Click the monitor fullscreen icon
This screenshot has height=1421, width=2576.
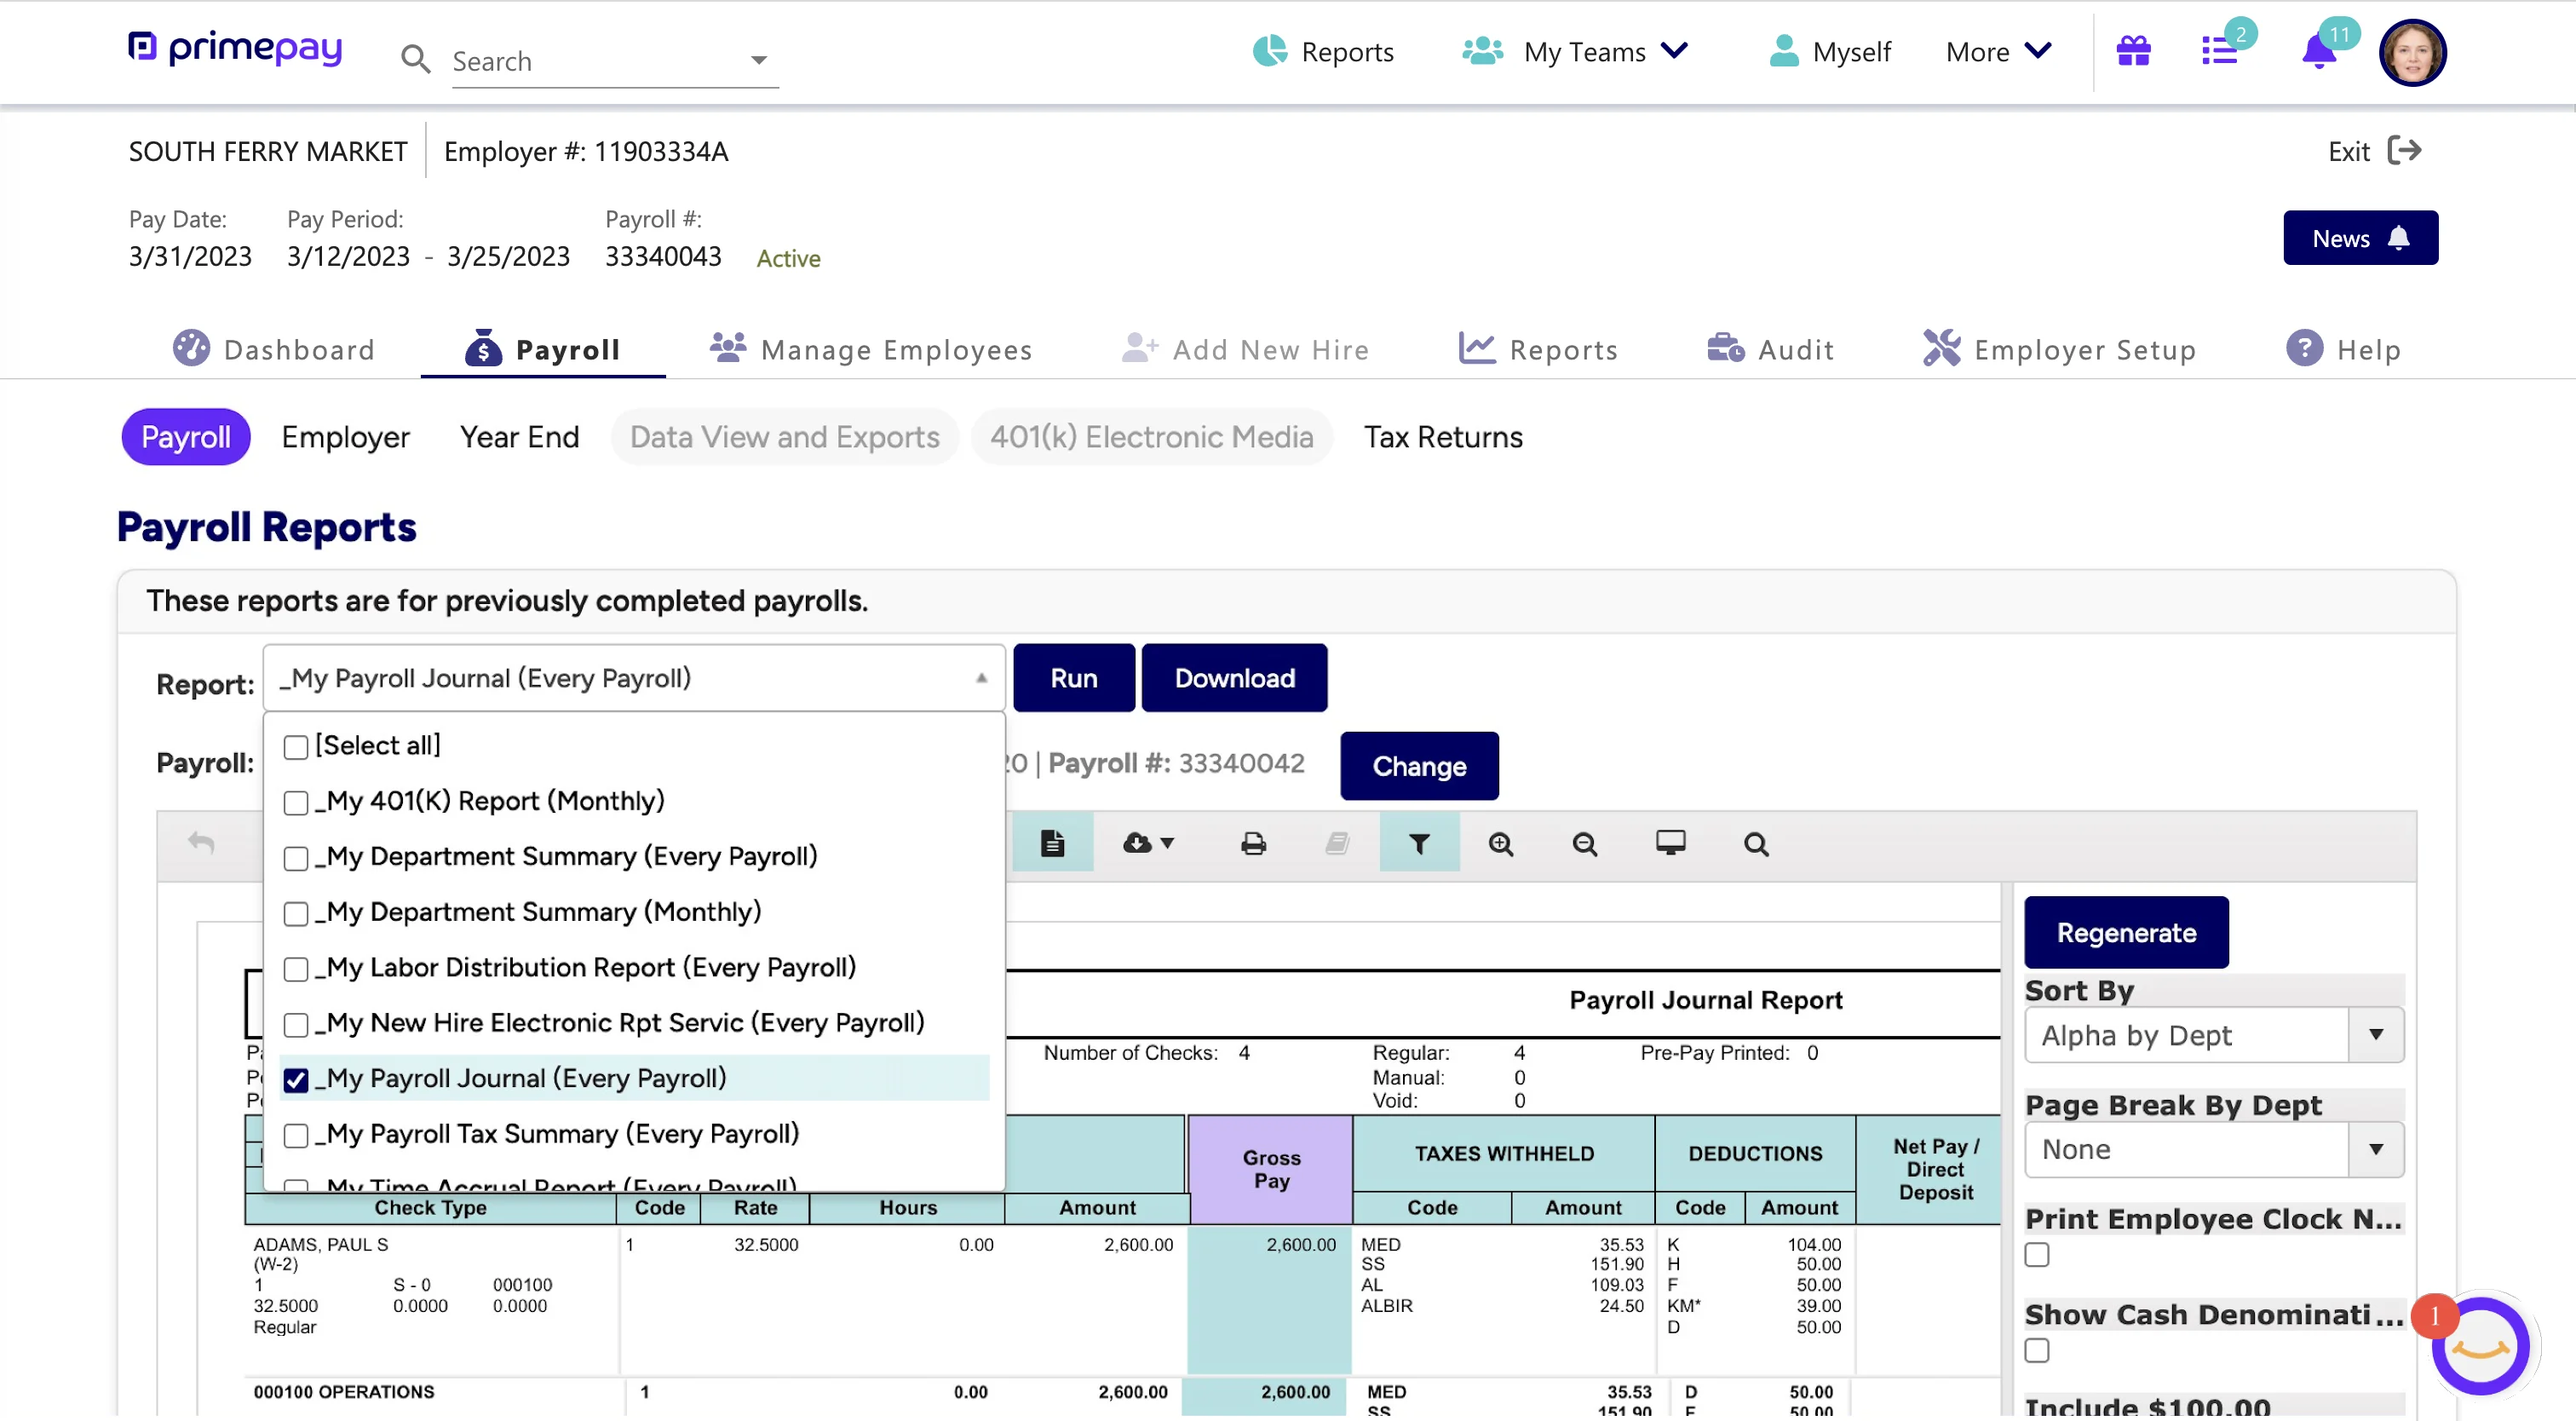[1670, 843]
